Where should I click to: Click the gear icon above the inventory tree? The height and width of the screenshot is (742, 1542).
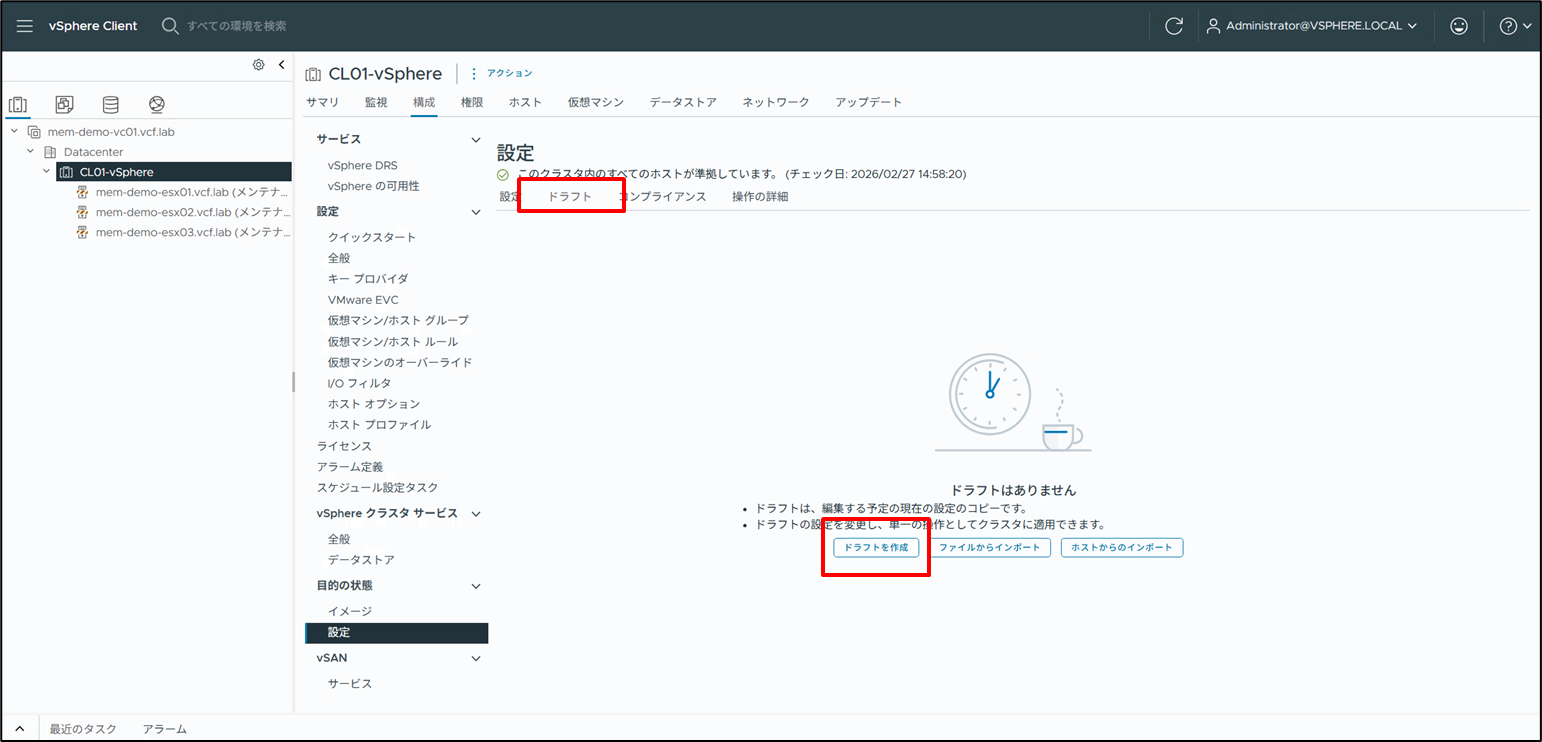coord(258,64)
